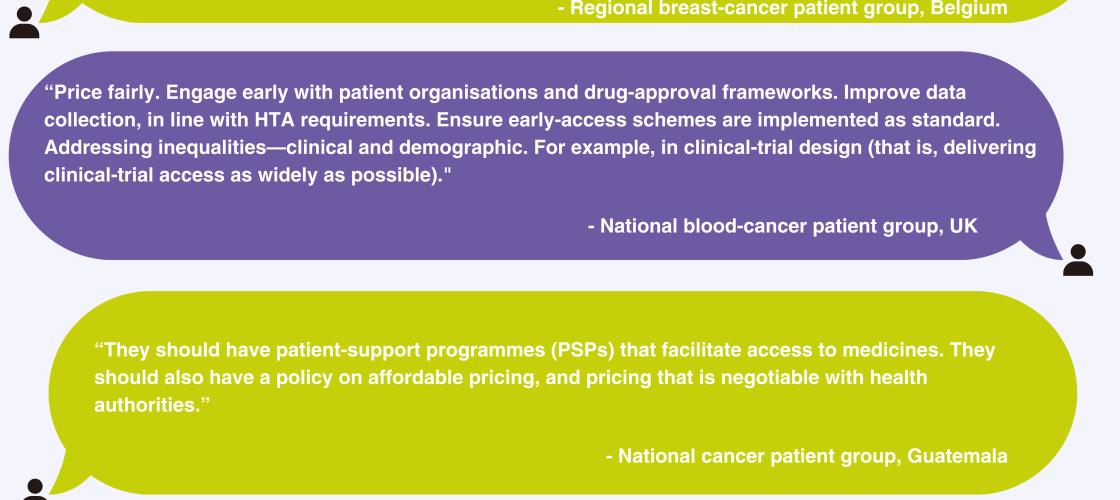Viewport: 1120px width, 500px height.
Task: Click empty purple area left of UK attribution
Action: (300, 226)
